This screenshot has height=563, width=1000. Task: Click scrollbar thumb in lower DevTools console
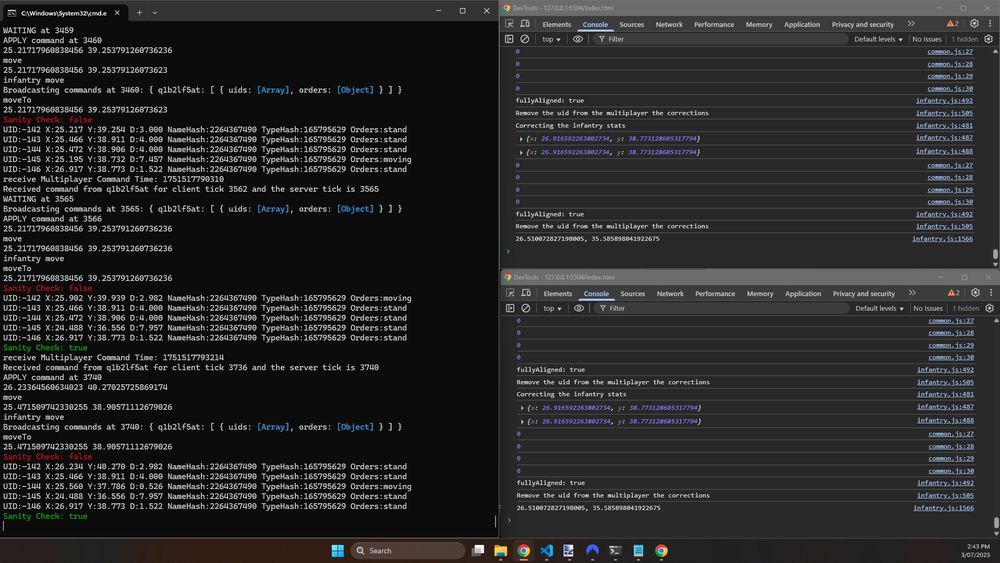coord(996,523)
